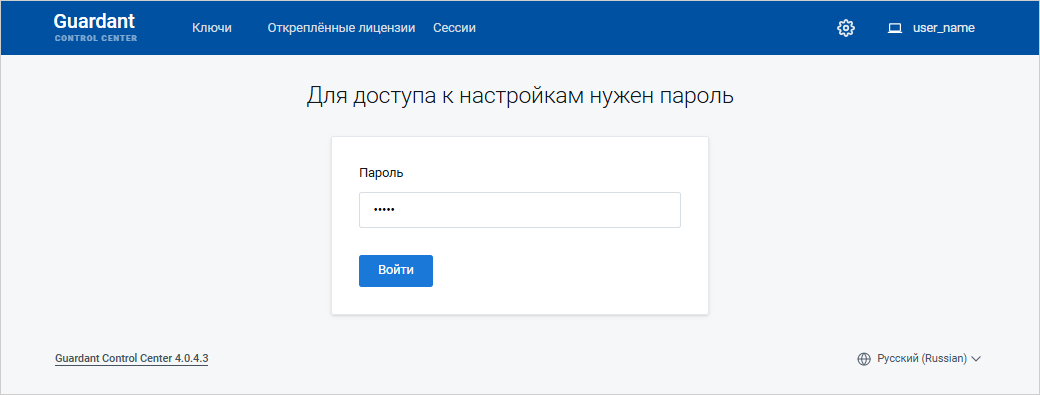Focus the Пароль password input field
This screenshot has height=395, width=1040.
point(520,210)
